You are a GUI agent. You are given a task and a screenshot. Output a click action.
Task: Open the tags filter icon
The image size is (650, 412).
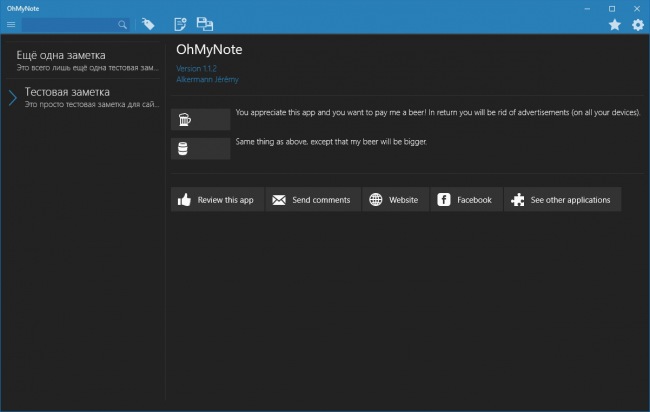148,24
